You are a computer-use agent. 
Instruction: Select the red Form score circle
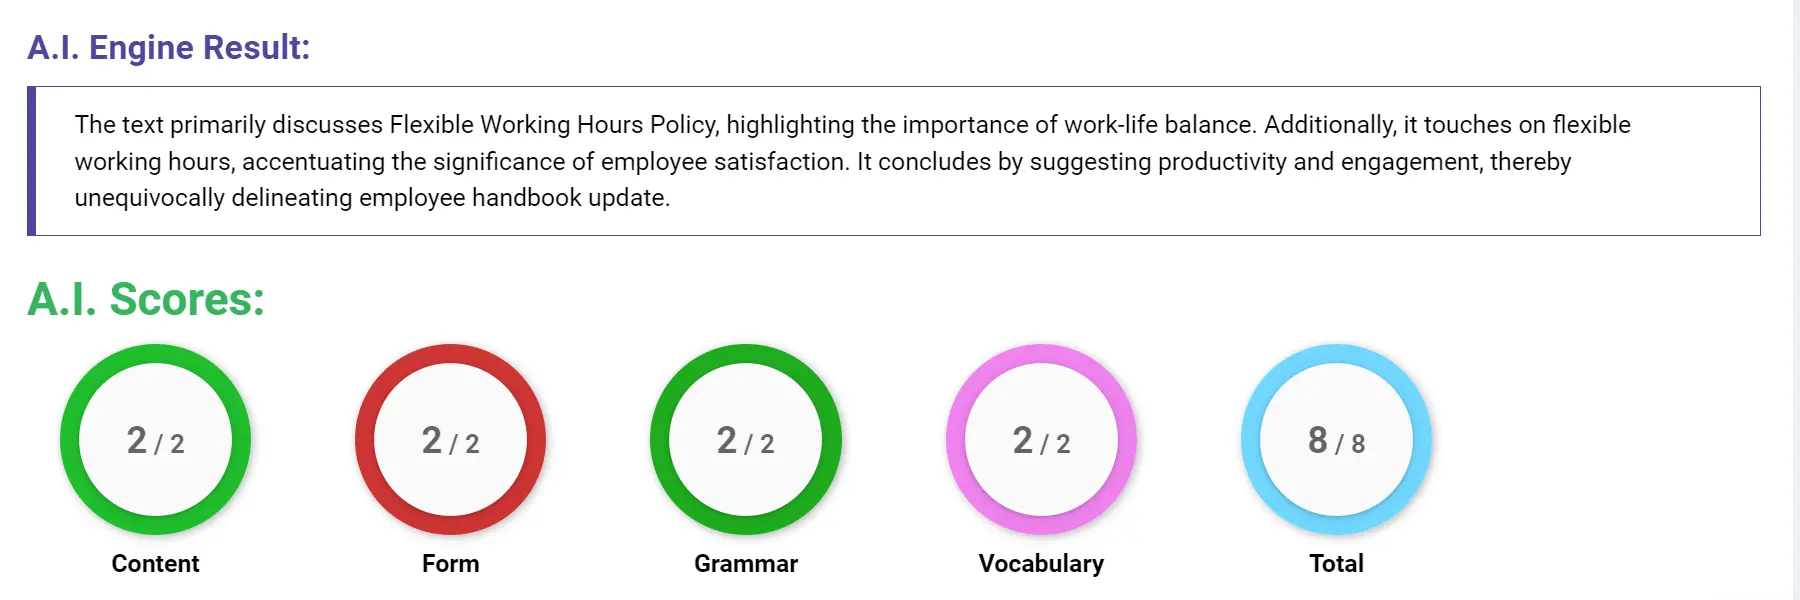pos(449,441)
